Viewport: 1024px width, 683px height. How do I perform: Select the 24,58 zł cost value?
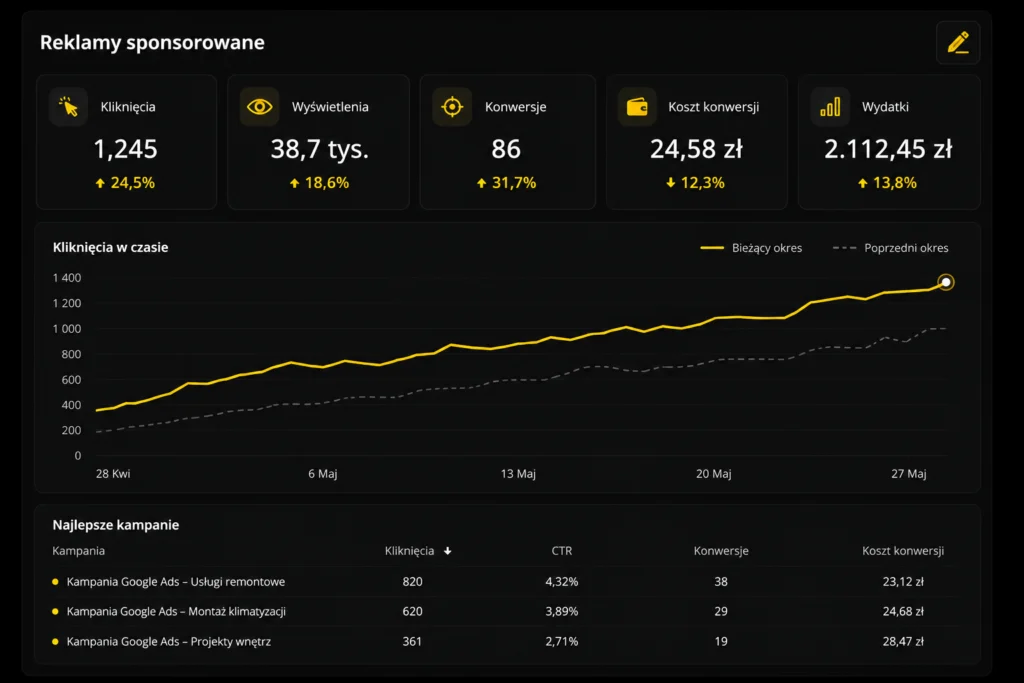point(696,150)
